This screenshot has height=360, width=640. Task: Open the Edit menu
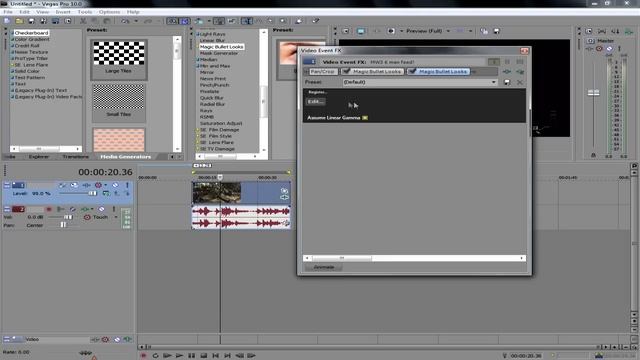(24, 12)
